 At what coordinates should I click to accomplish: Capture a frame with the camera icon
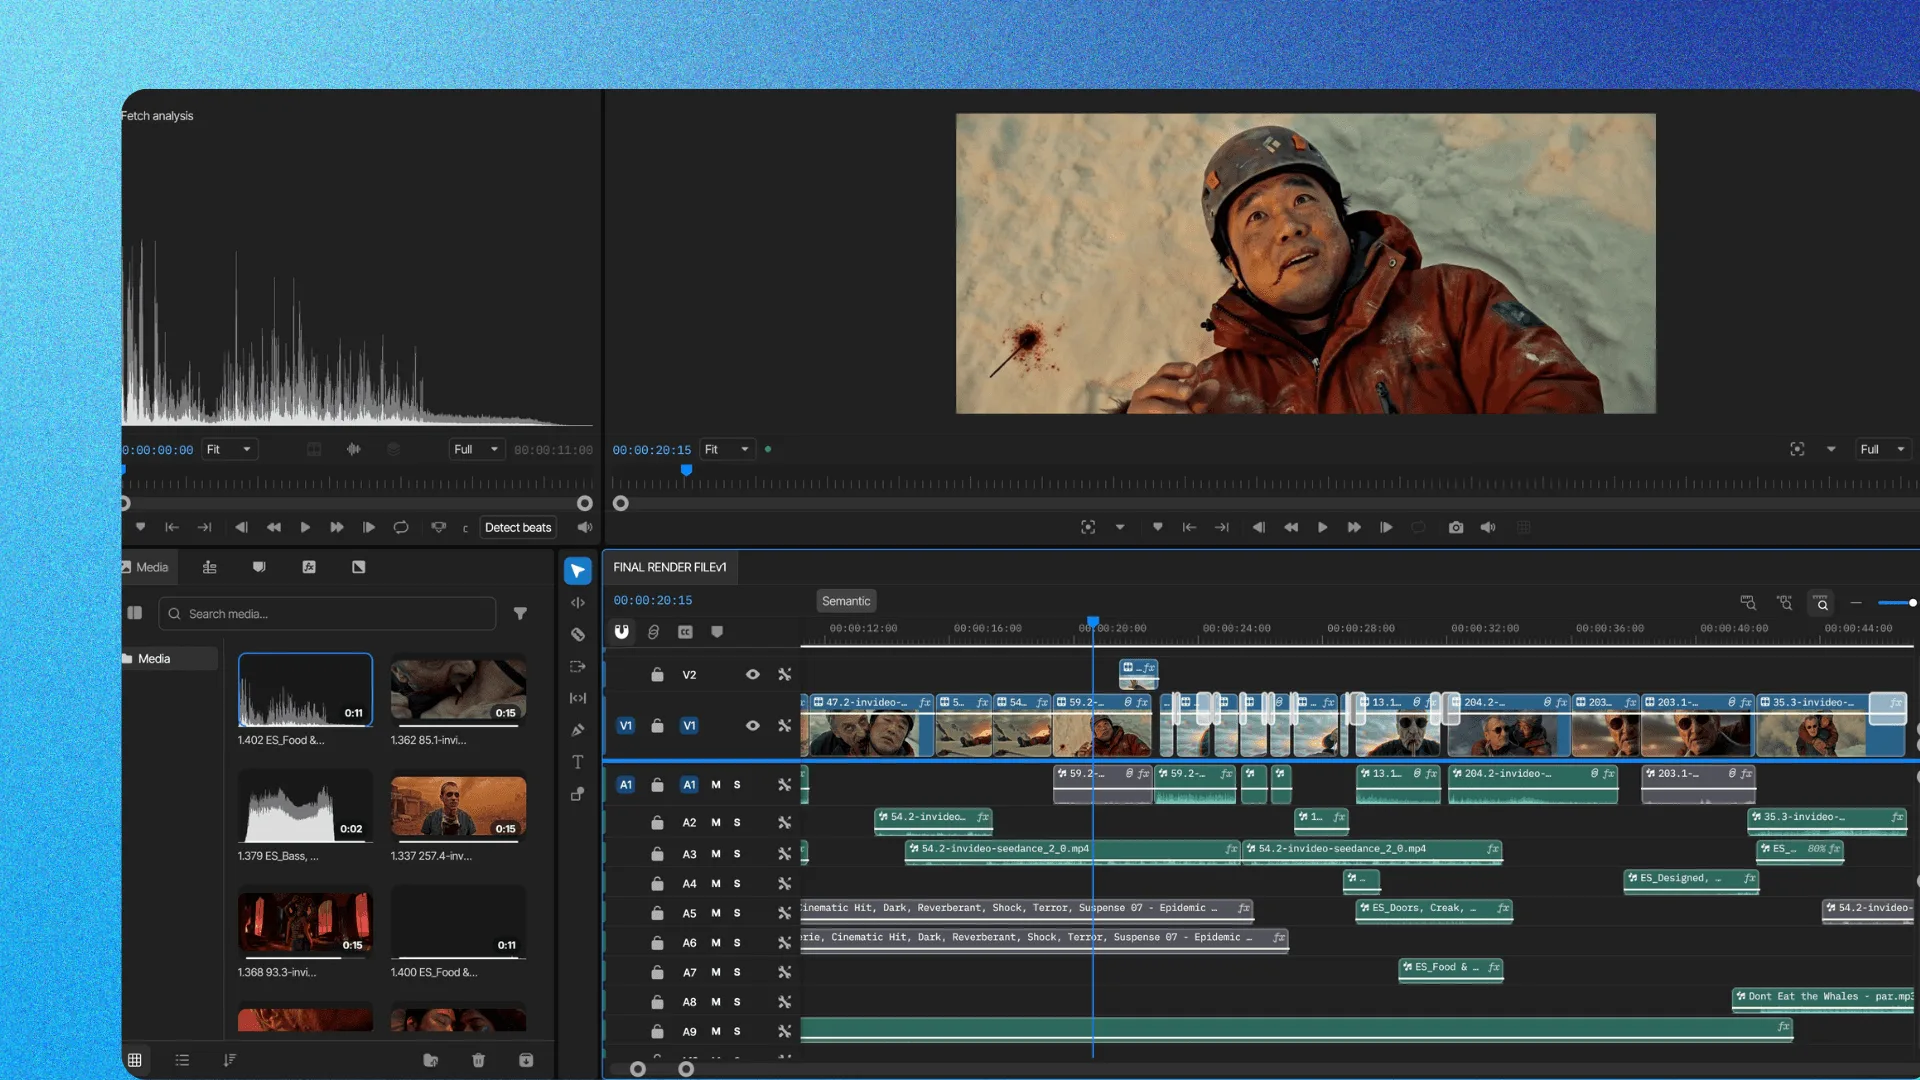pos(1456,528)
